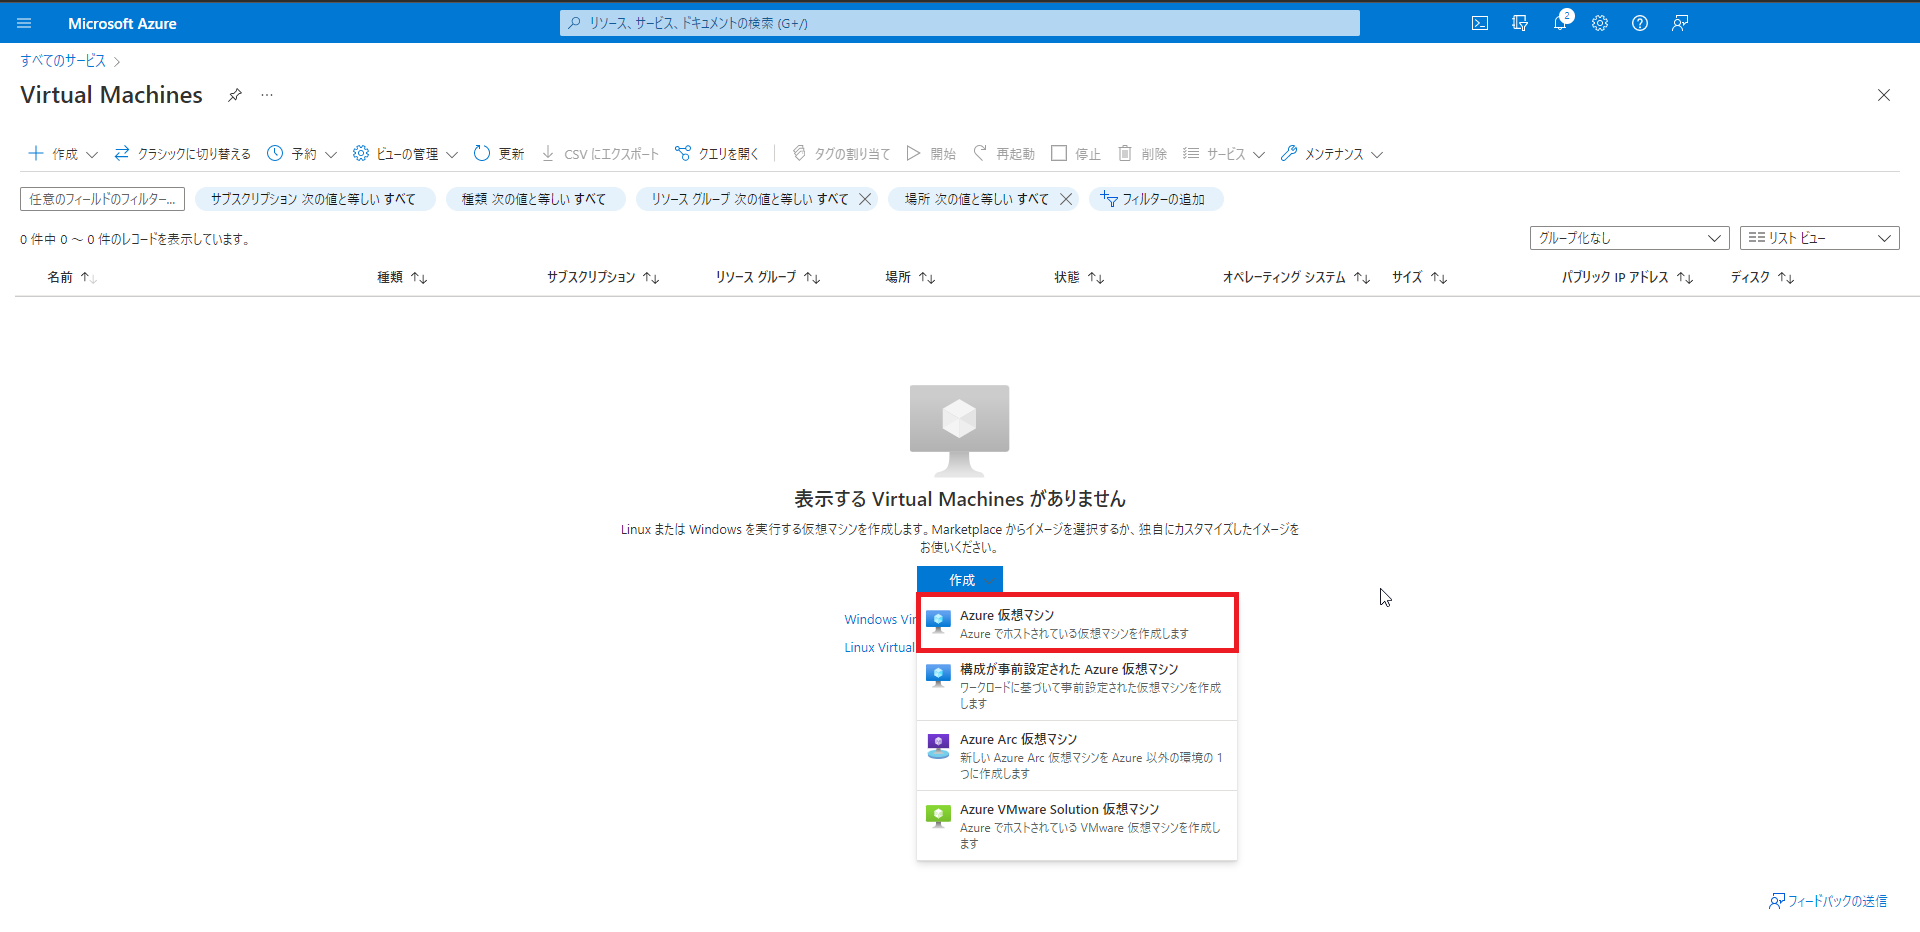1920x932 pixels.
Task: Remove the リソース グループ filter
Action: pos(865,199)
